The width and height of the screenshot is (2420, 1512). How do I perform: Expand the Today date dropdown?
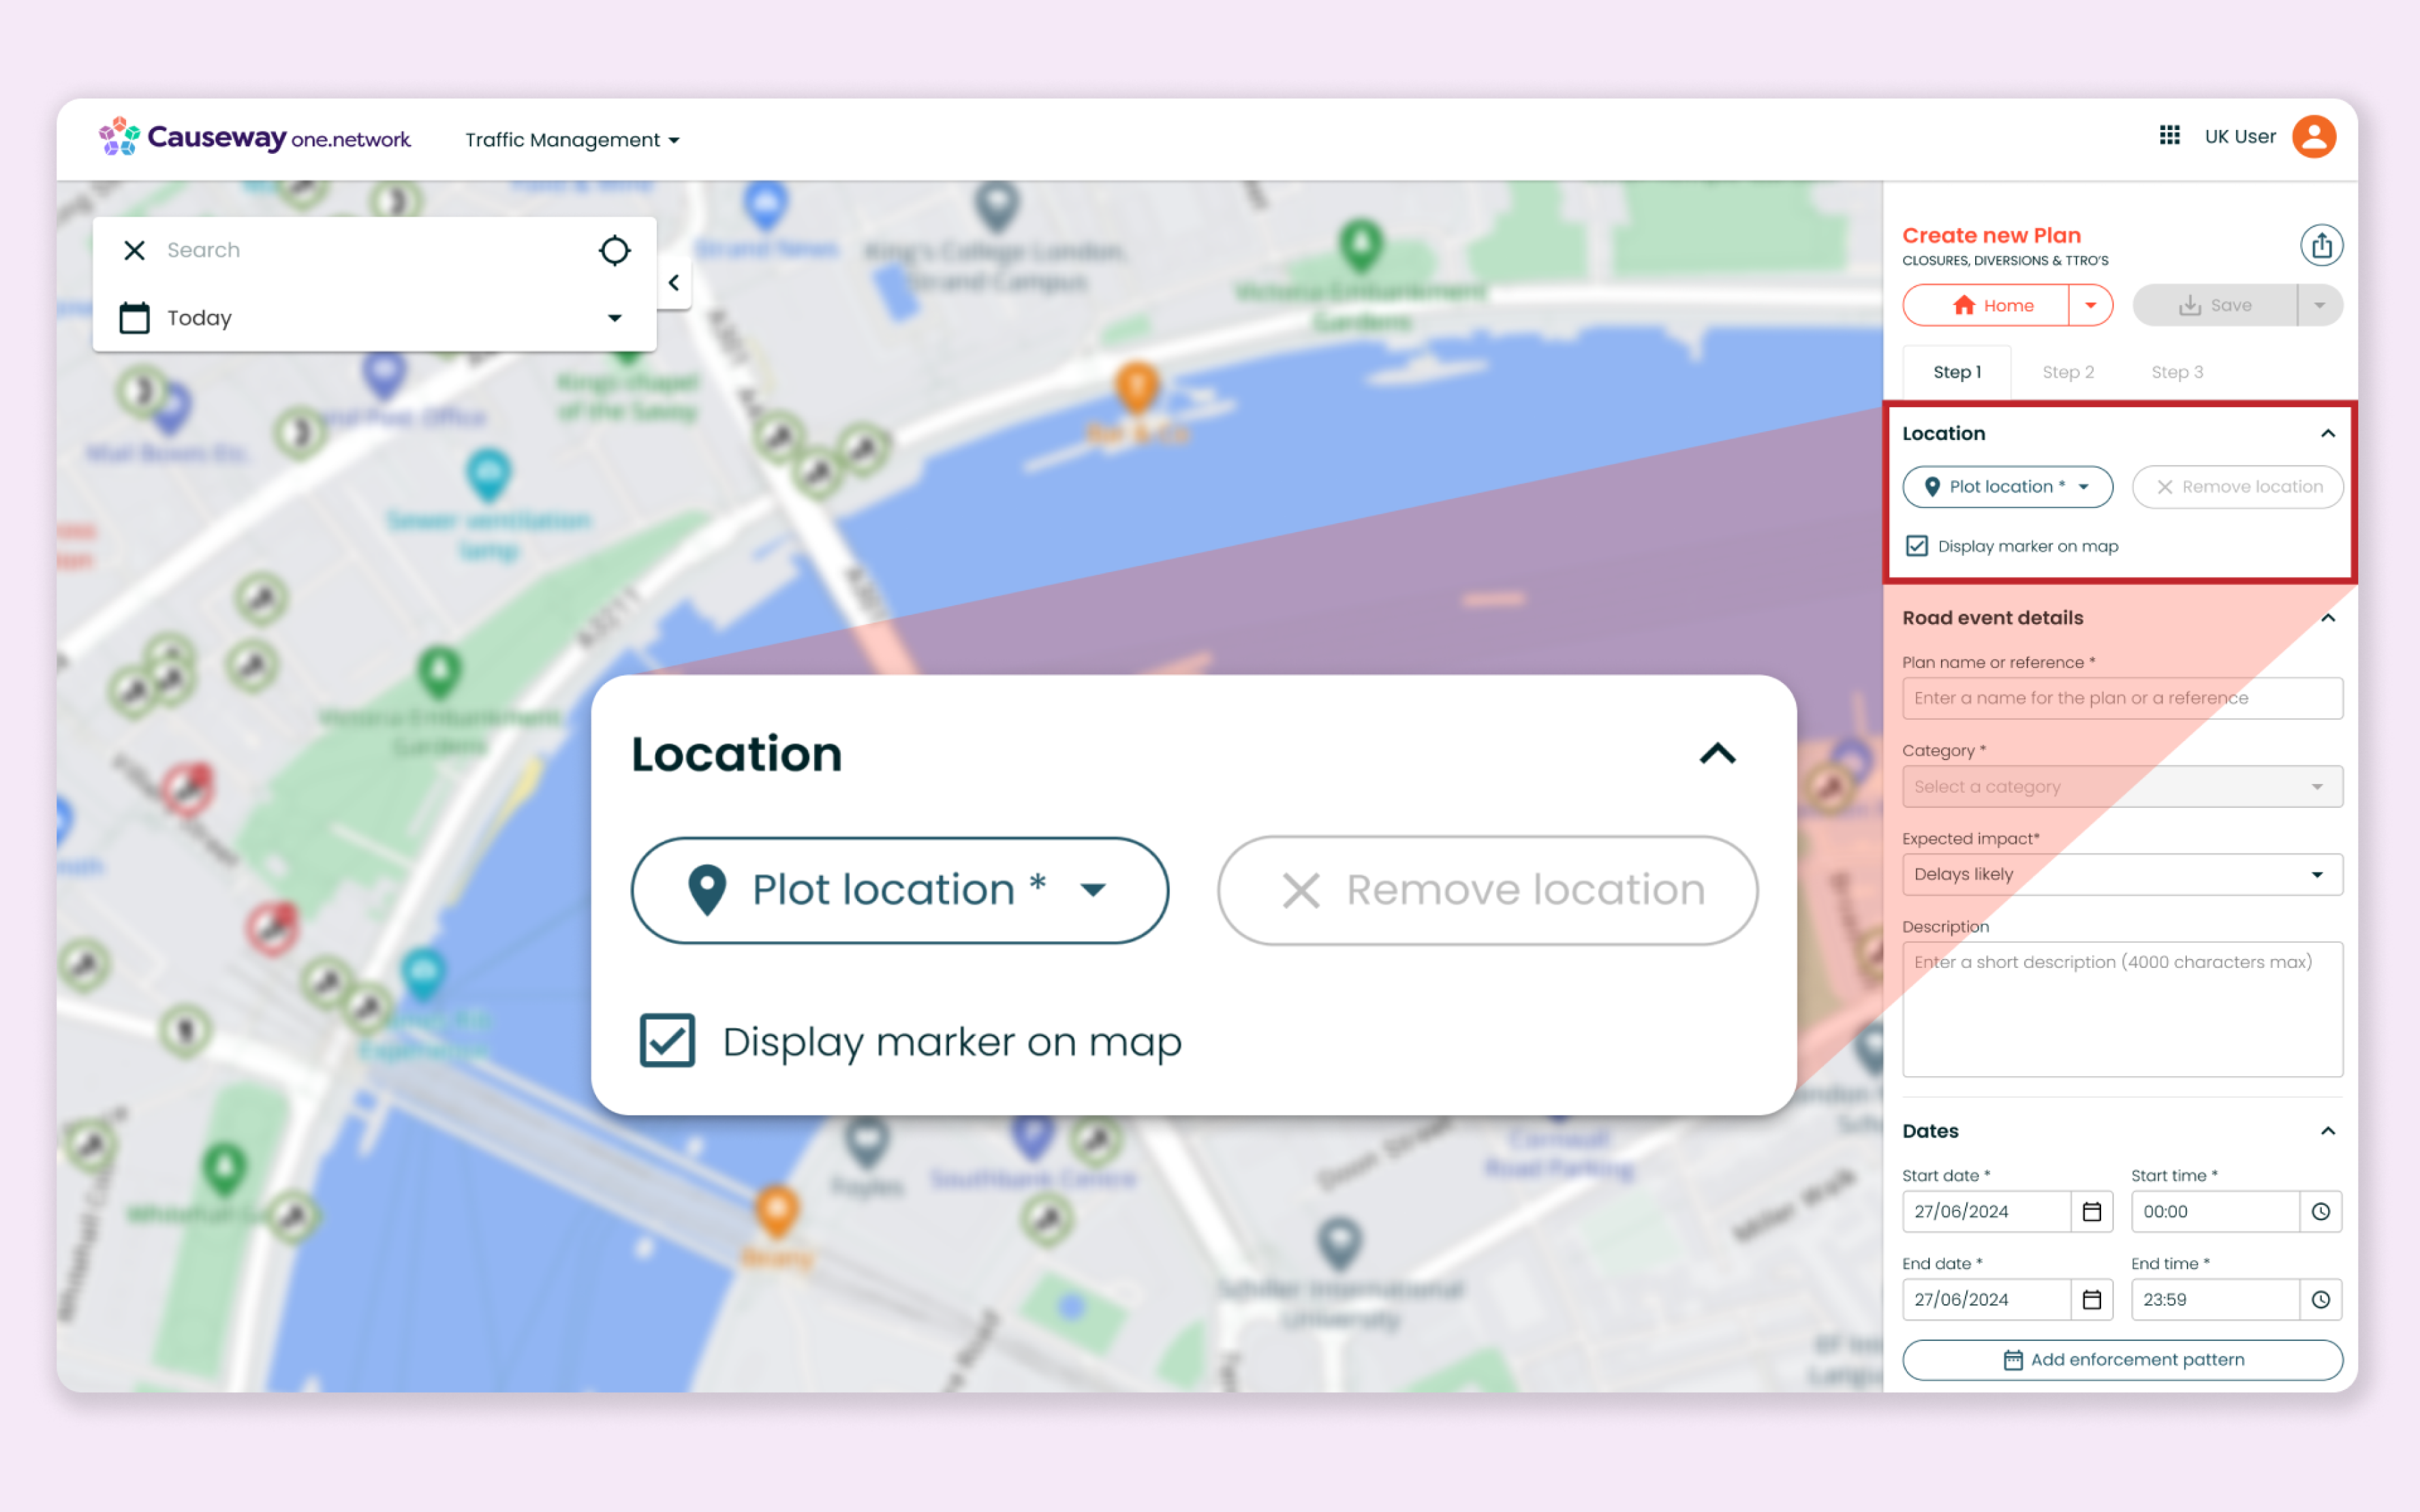click(x=614, y=318)
